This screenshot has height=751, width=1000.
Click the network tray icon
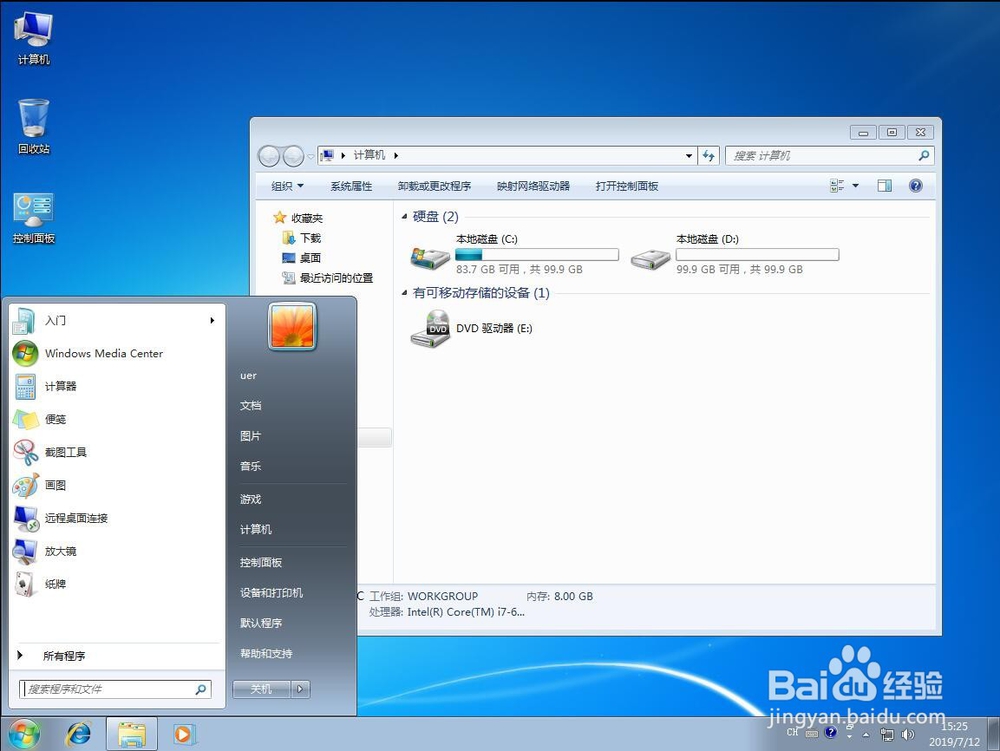coord(886,734)
